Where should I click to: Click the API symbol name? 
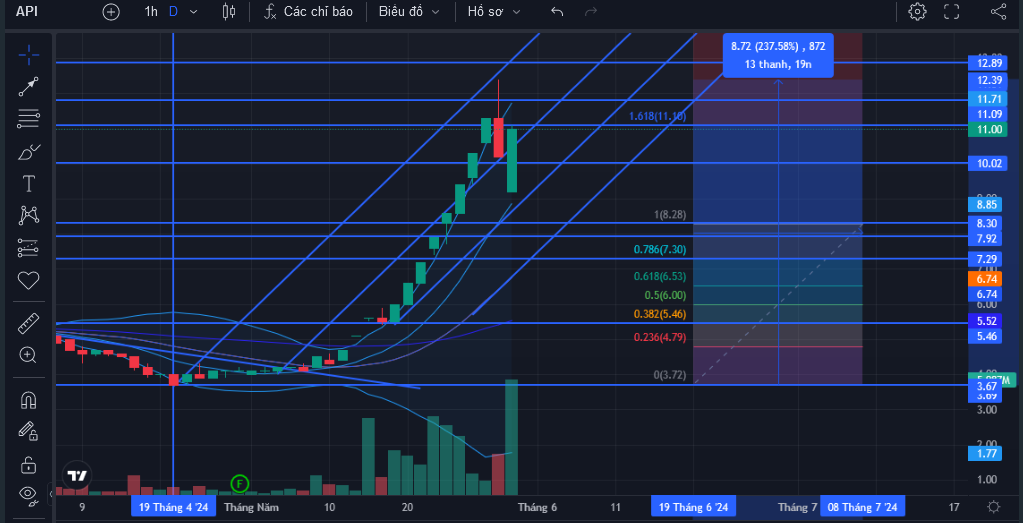click(x=25, y=12)
